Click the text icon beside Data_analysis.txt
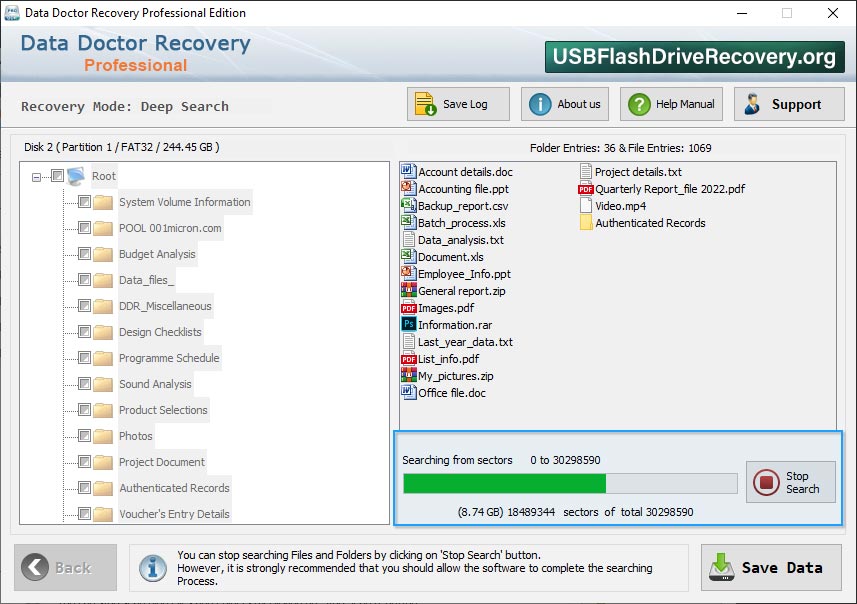857x604 pixels. click(x=408, y=239)
